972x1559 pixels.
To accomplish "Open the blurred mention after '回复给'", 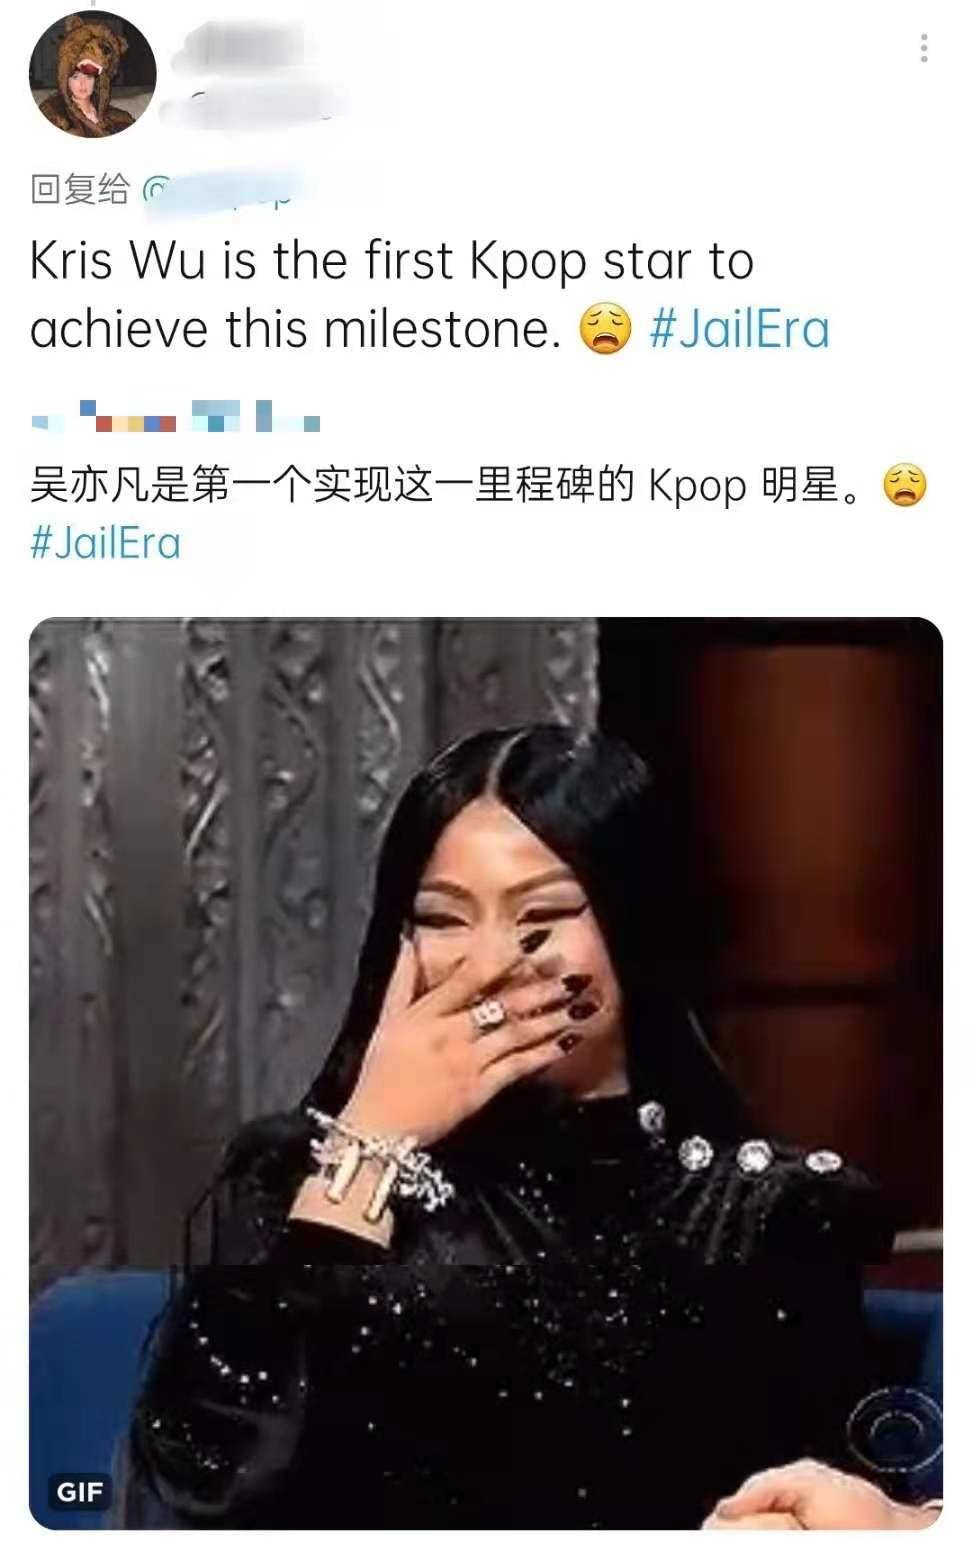I will pos(222,189).
